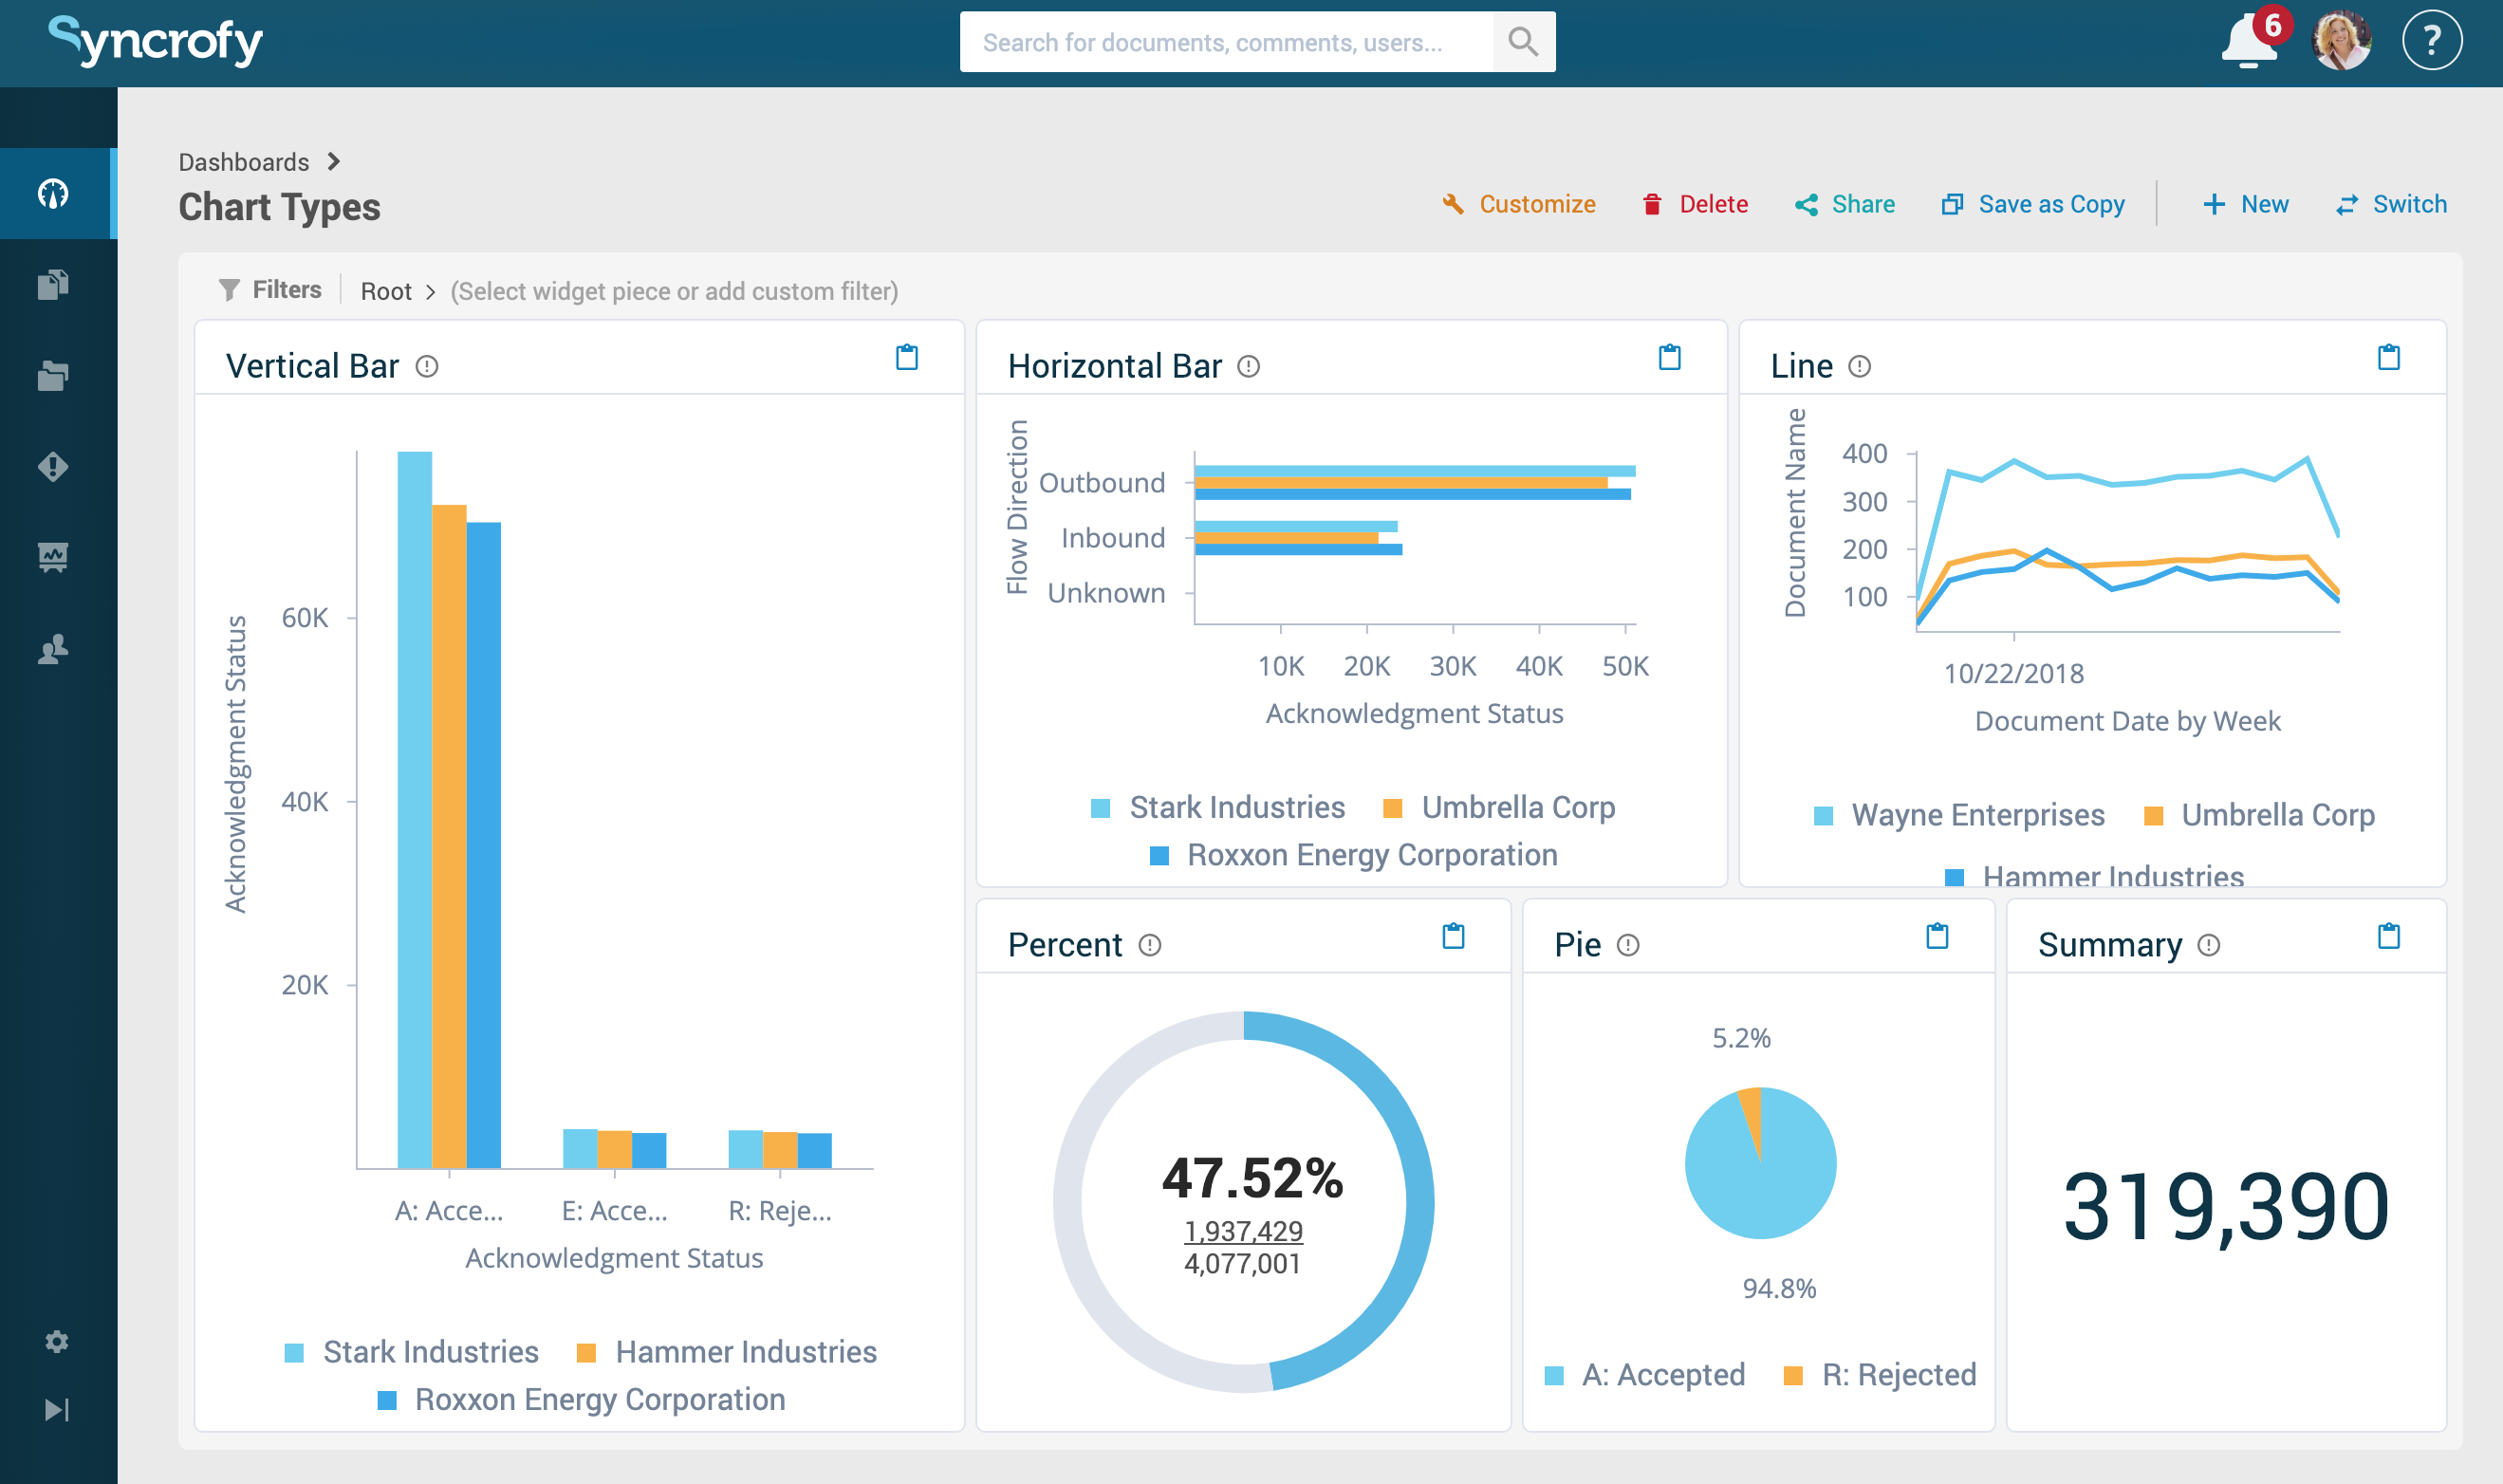Click chevron next to Dashboards breadcrumb
The image size is (2503, 1484).
click(334, 162)
